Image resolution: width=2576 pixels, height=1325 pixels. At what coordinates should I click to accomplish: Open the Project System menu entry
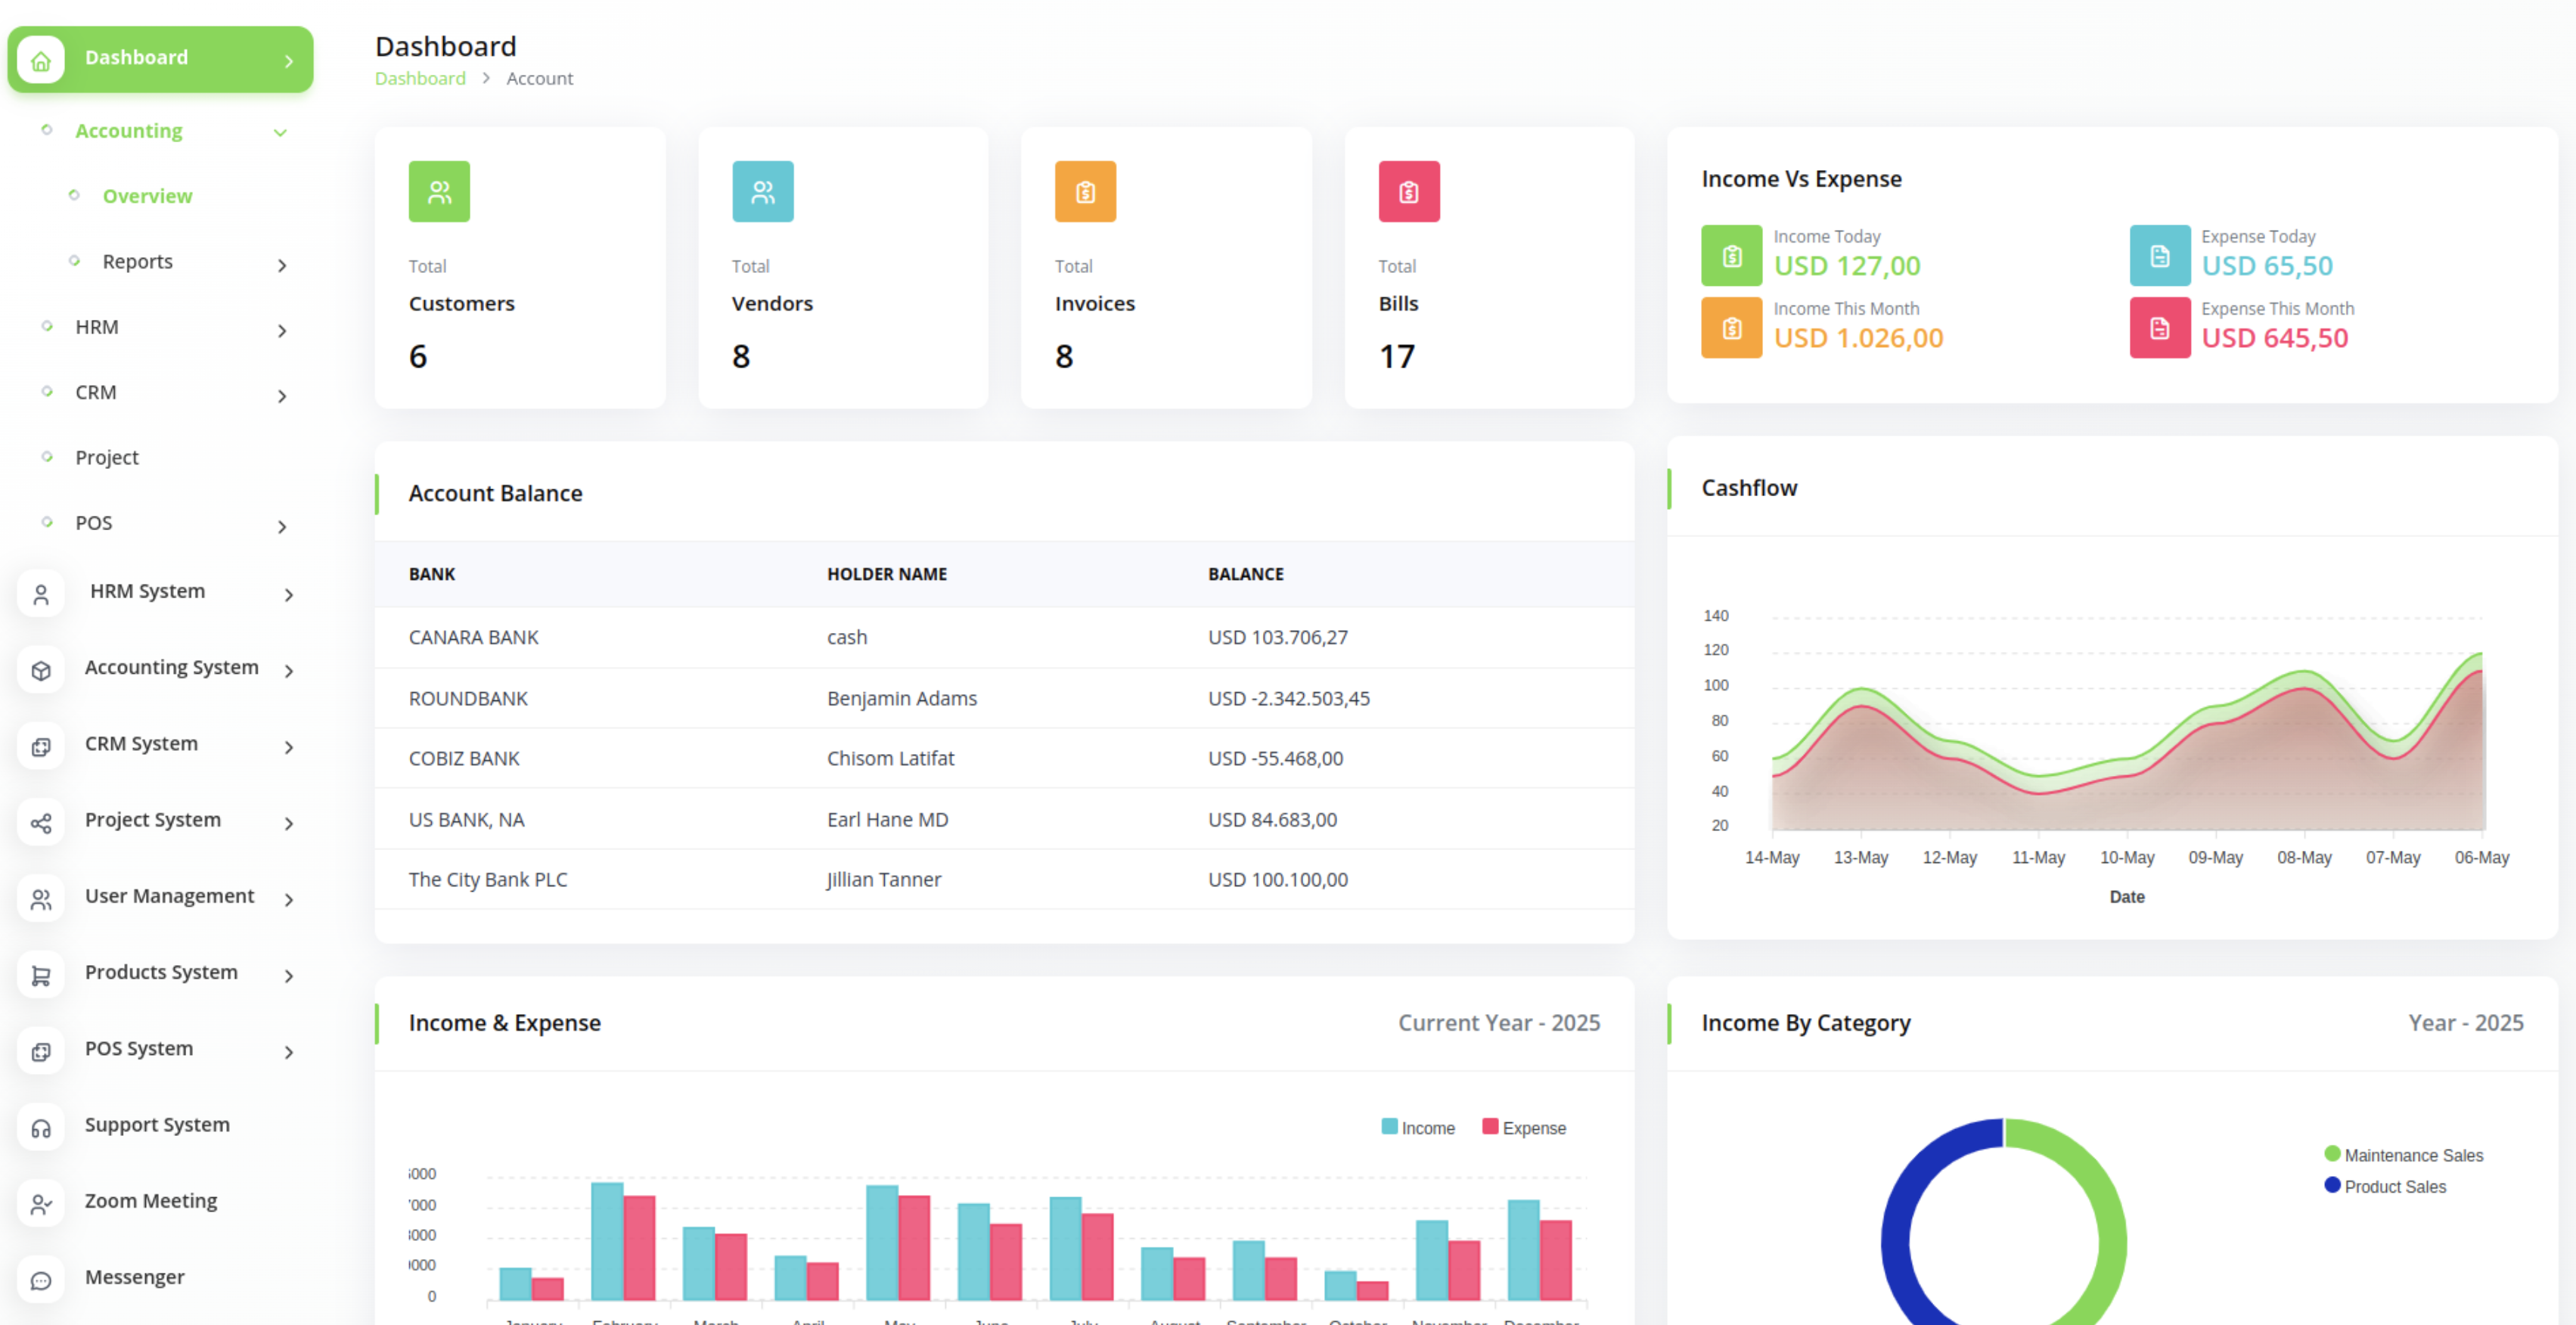pyautogui.click(x=153, y=819)
